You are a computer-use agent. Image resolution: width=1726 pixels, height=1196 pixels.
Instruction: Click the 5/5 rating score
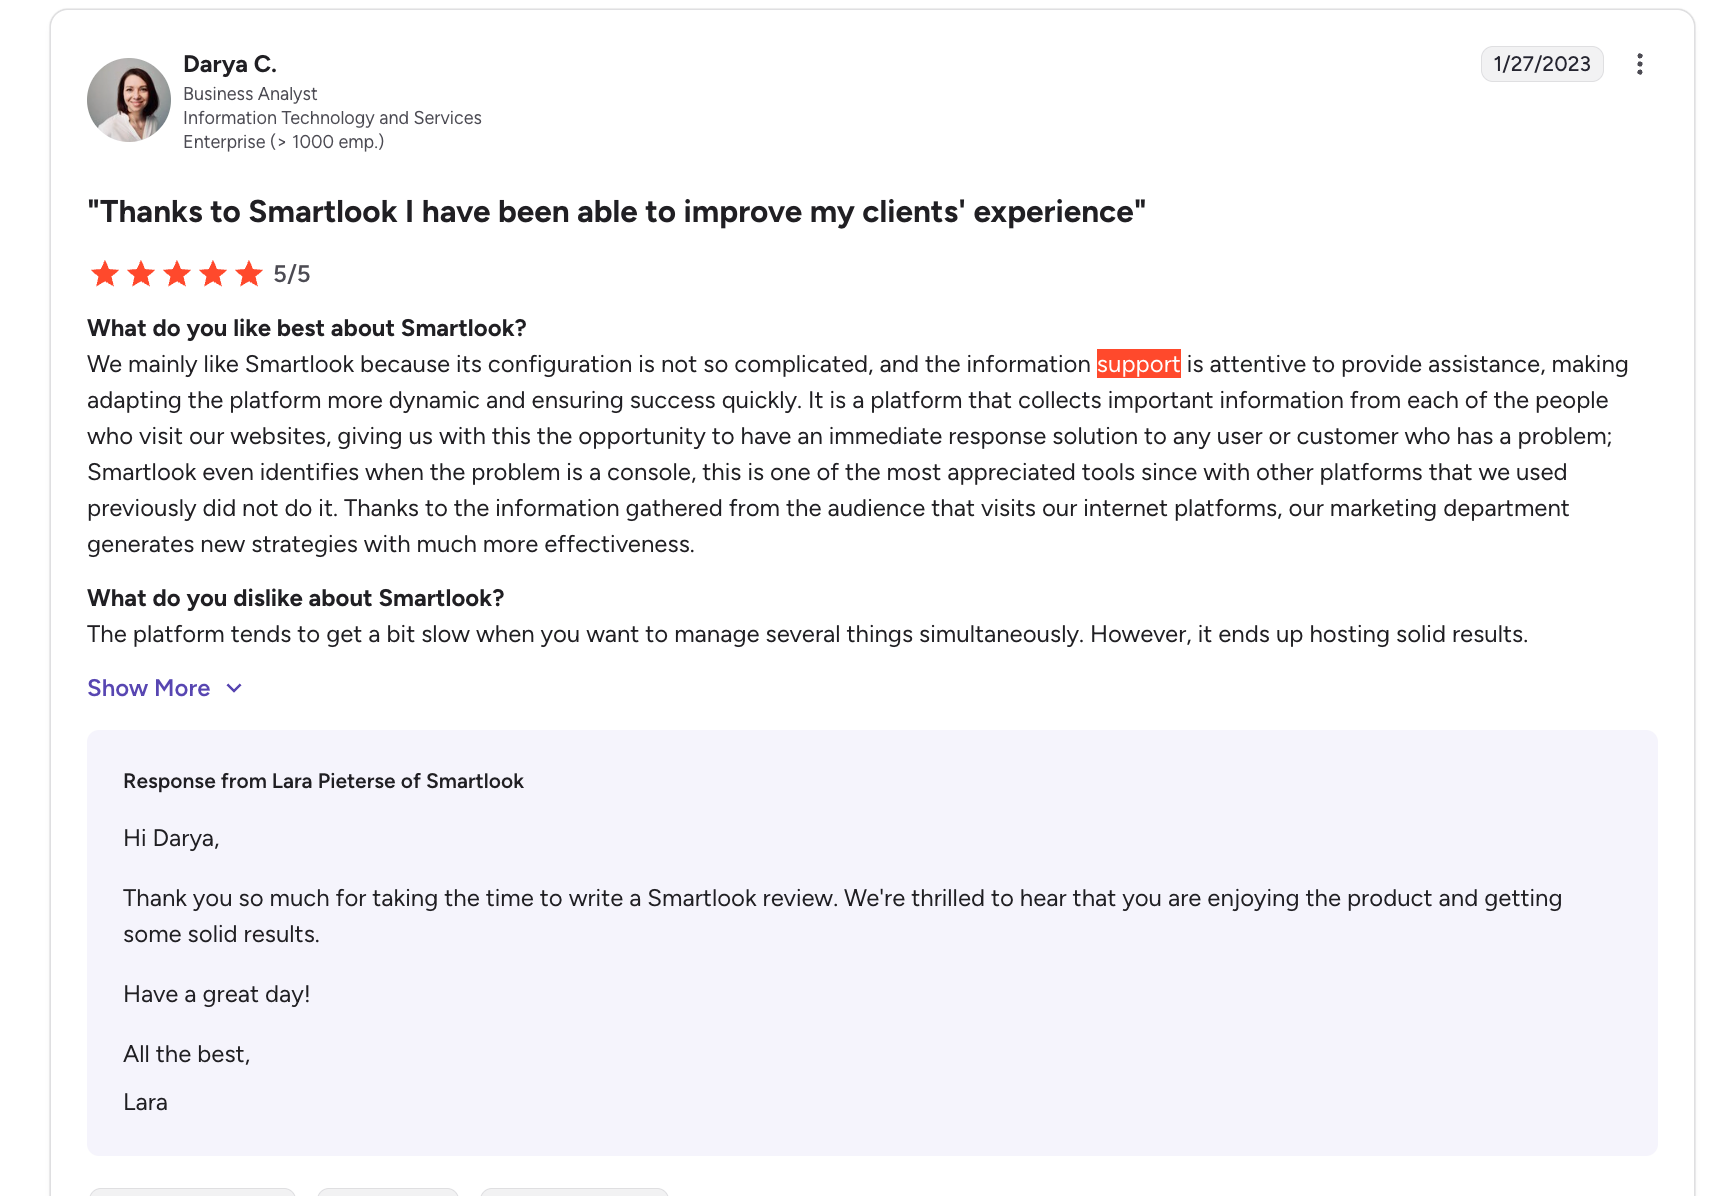292,274
